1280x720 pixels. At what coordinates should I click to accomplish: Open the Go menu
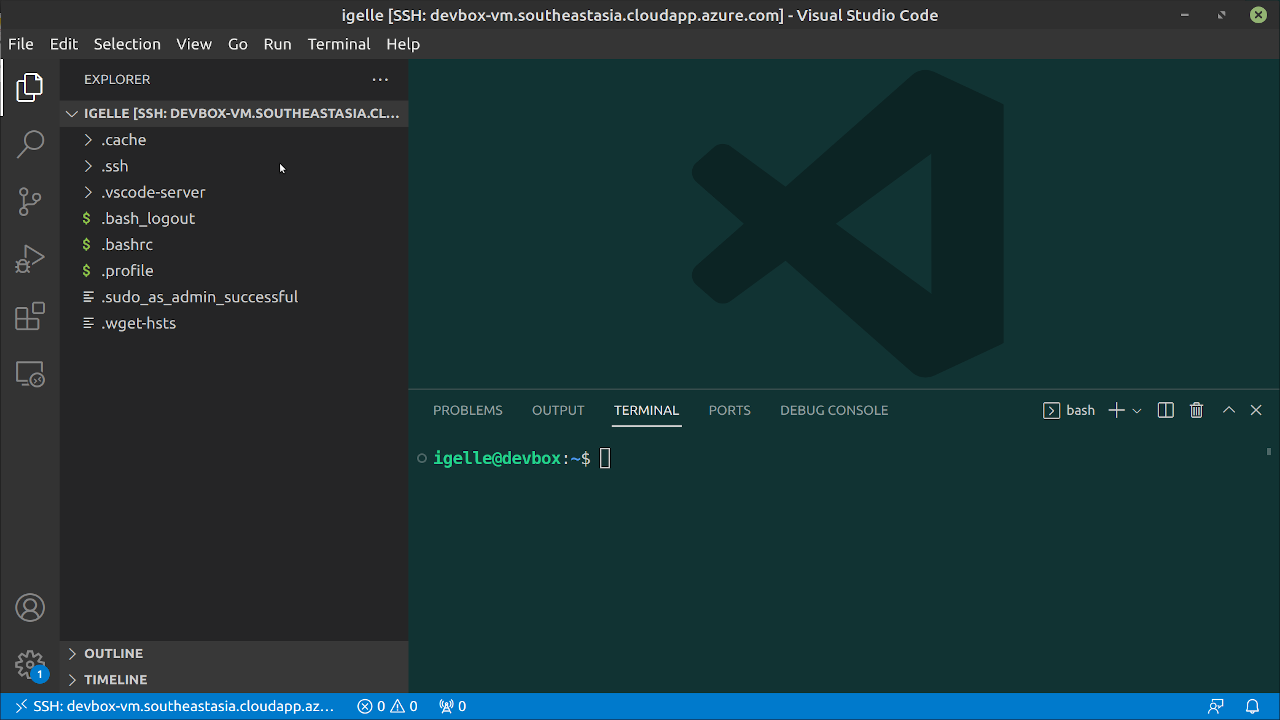(238, 44)
